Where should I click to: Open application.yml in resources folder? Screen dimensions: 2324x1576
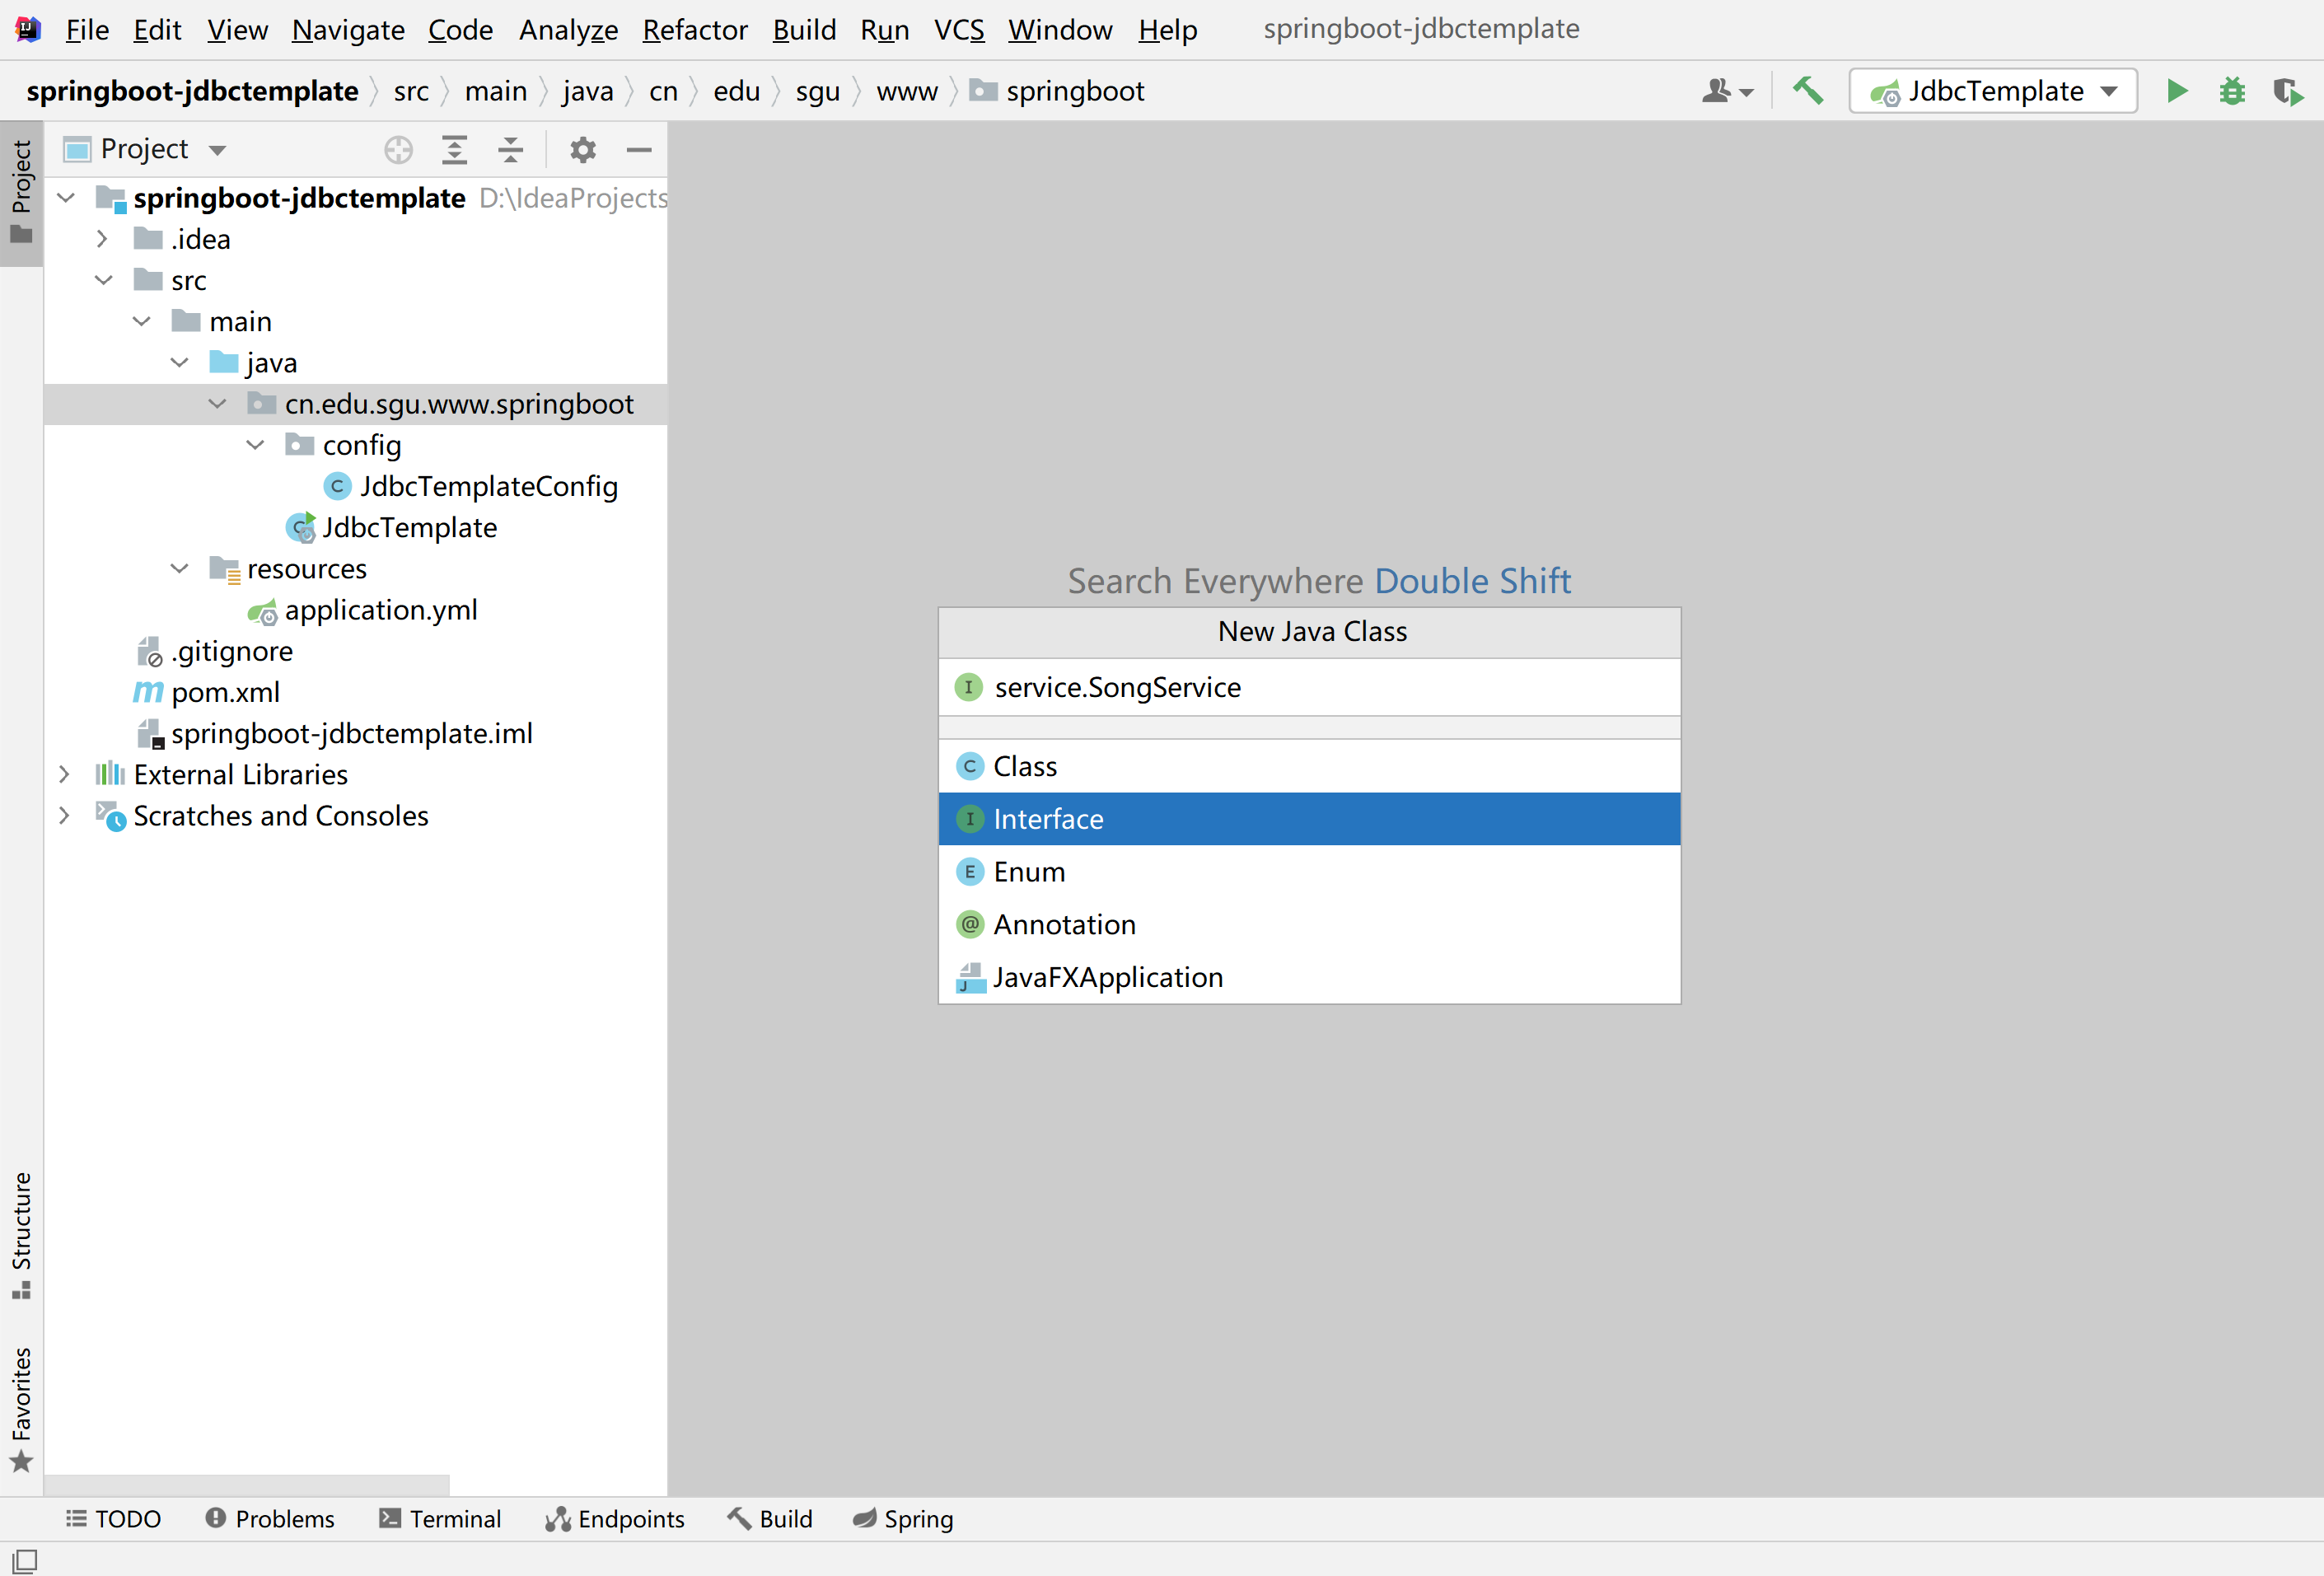pos(380,610)
